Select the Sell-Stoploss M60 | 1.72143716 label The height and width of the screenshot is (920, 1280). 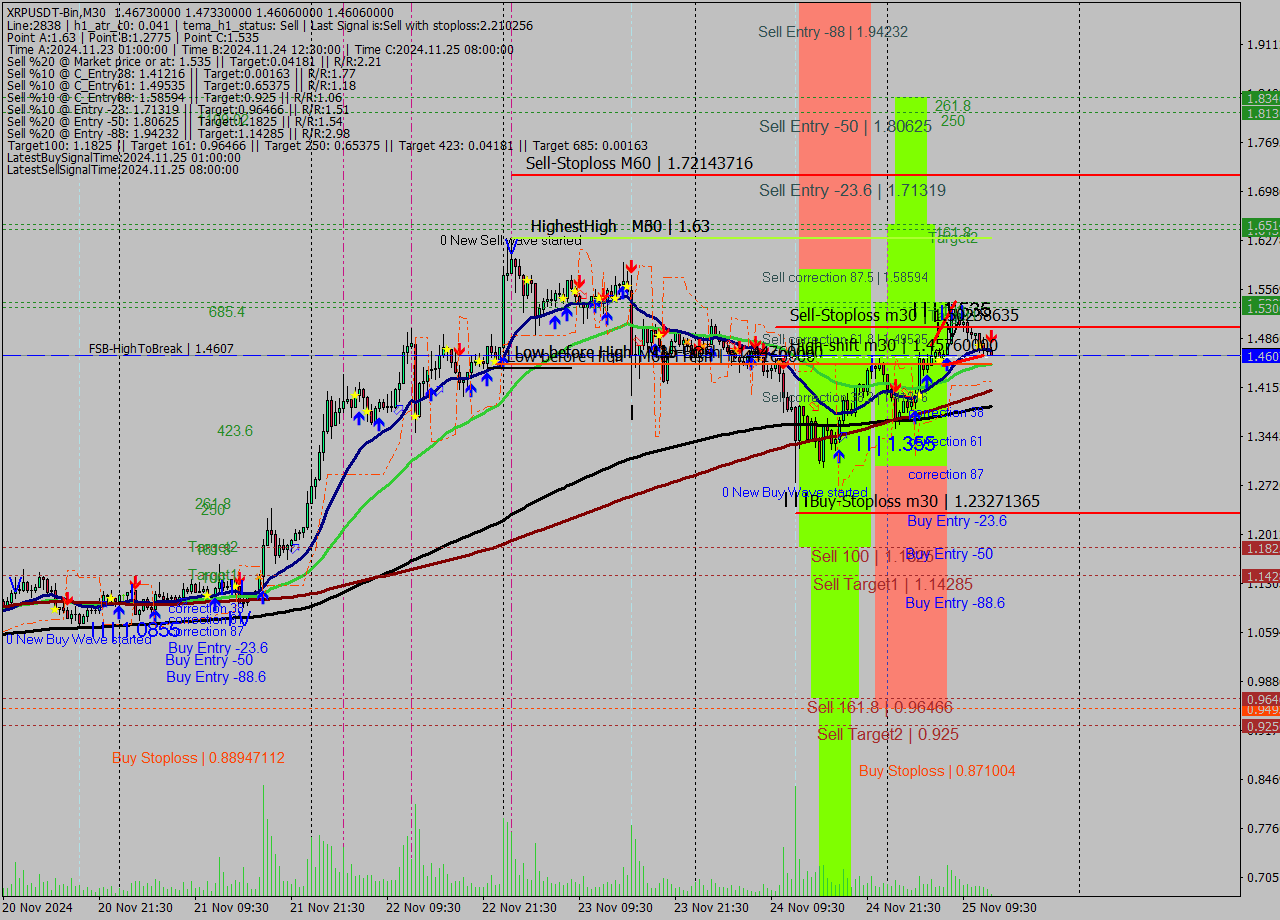(x=639, y=163)
